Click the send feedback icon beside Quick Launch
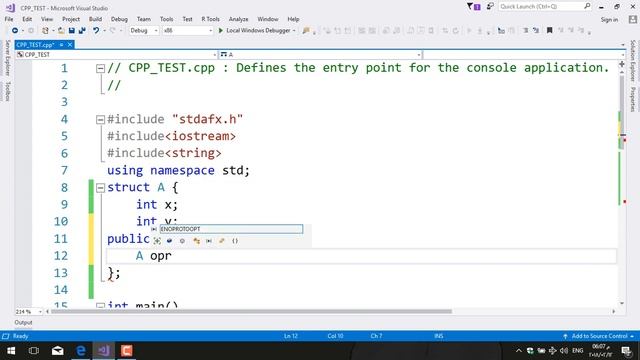The image size is (640, 360). [x=490, y=7]
